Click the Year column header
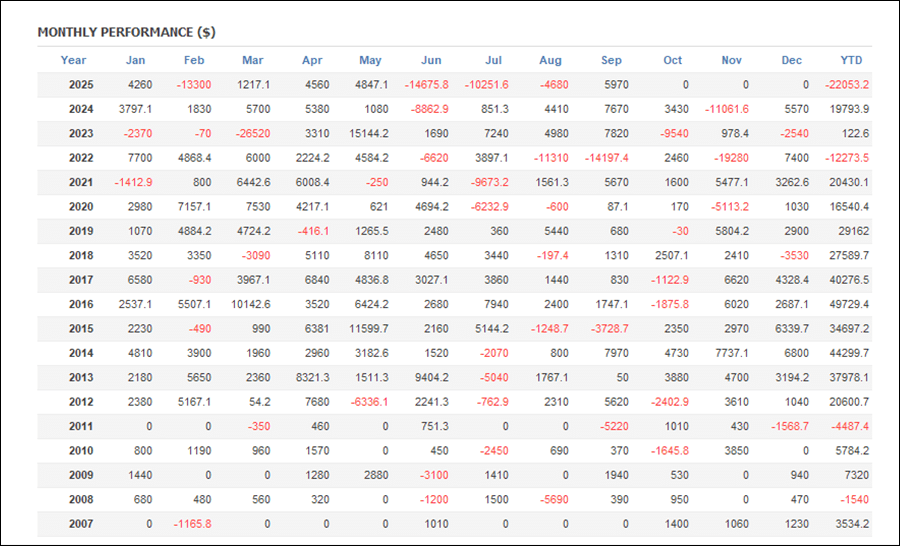The height and width of the screenshot is (546, 900). pos(73,60)
